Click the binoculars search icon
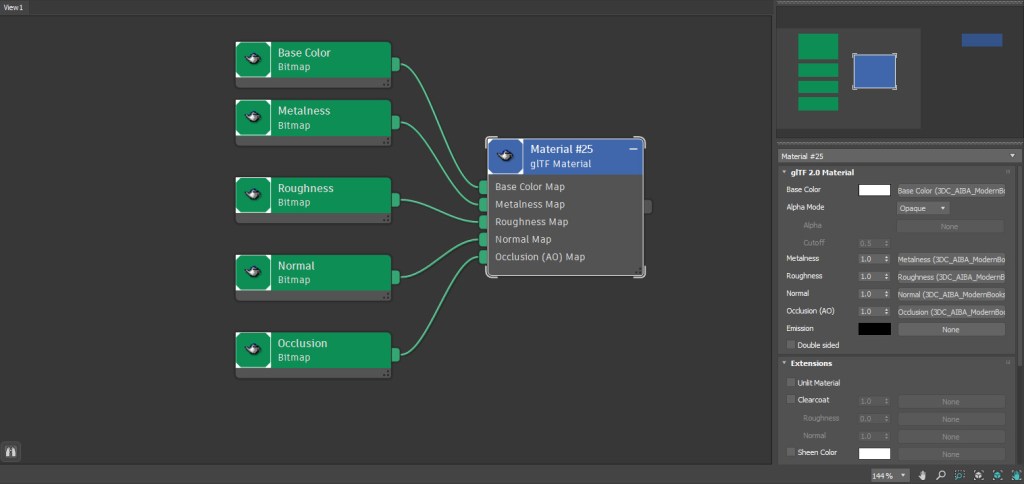The width and height of the screenshot is (1024, 484). click(x=13, y=452)
